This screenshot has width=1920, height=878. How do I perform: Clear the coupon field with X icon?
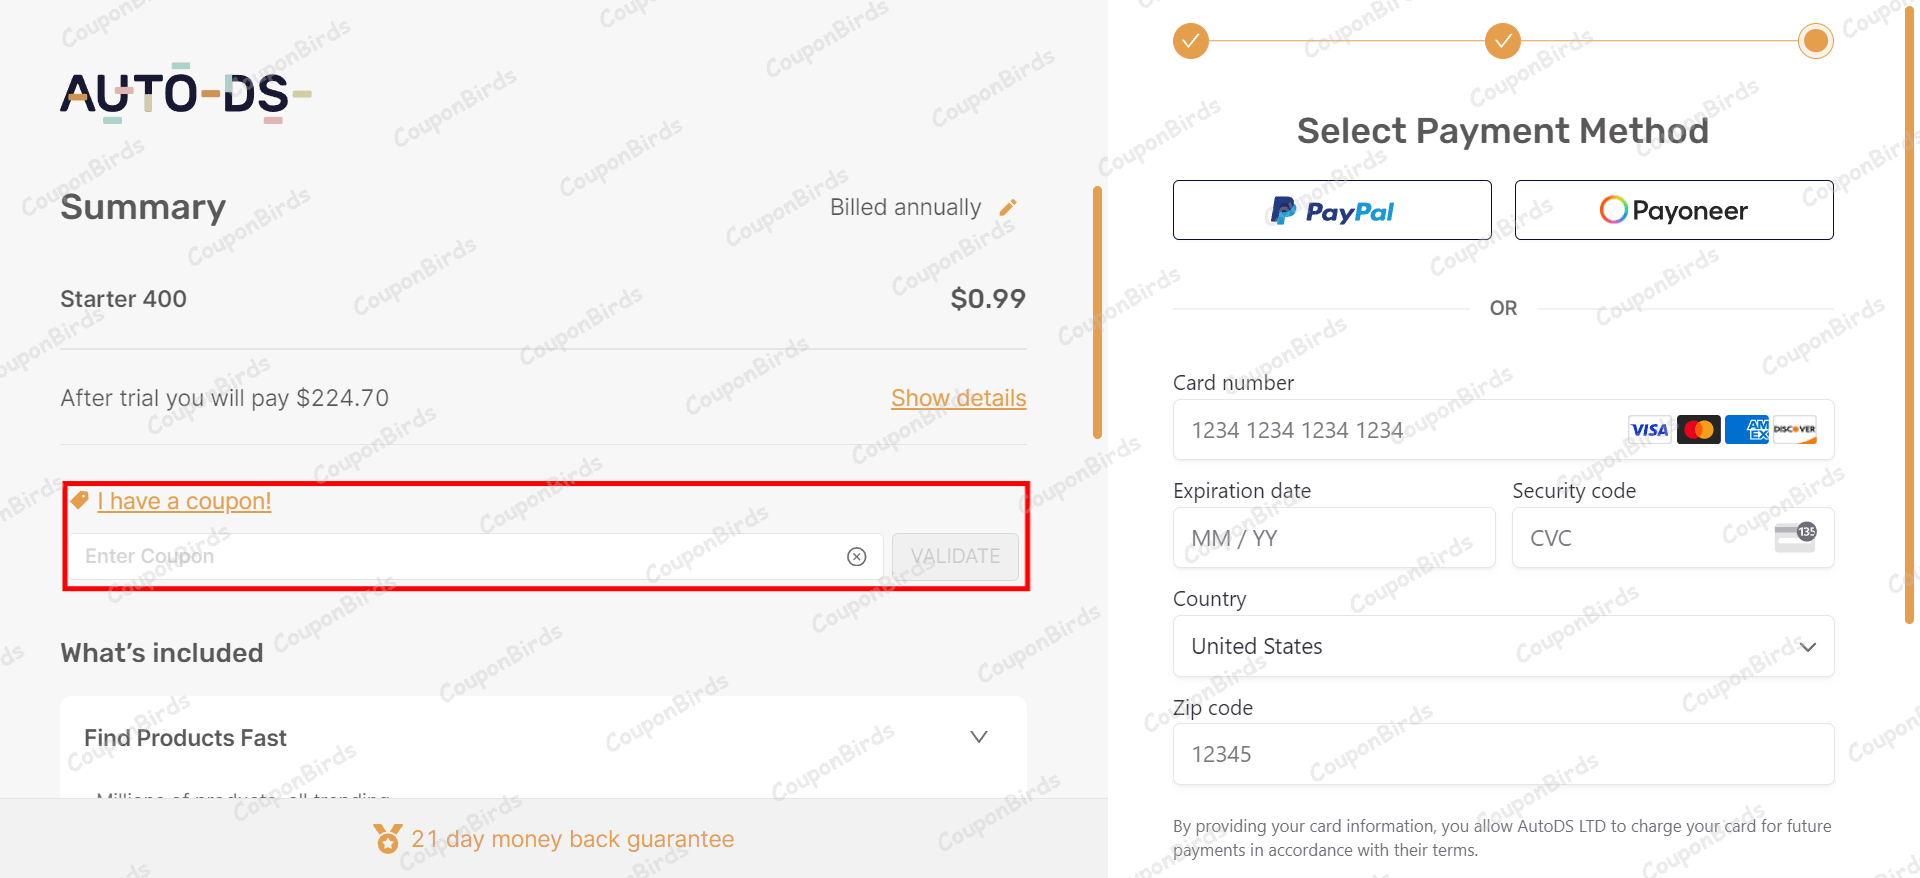[x=857, y=557]
